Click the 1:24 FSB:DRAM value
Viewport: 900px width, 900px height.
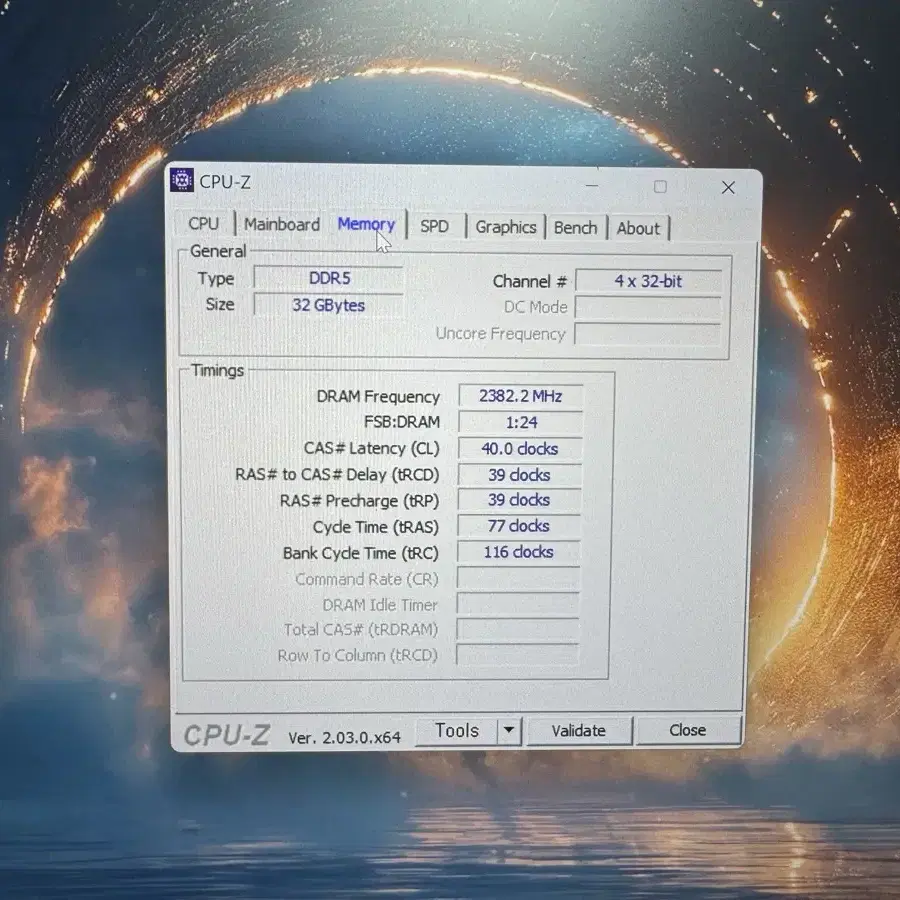click(x=521, y=422)
